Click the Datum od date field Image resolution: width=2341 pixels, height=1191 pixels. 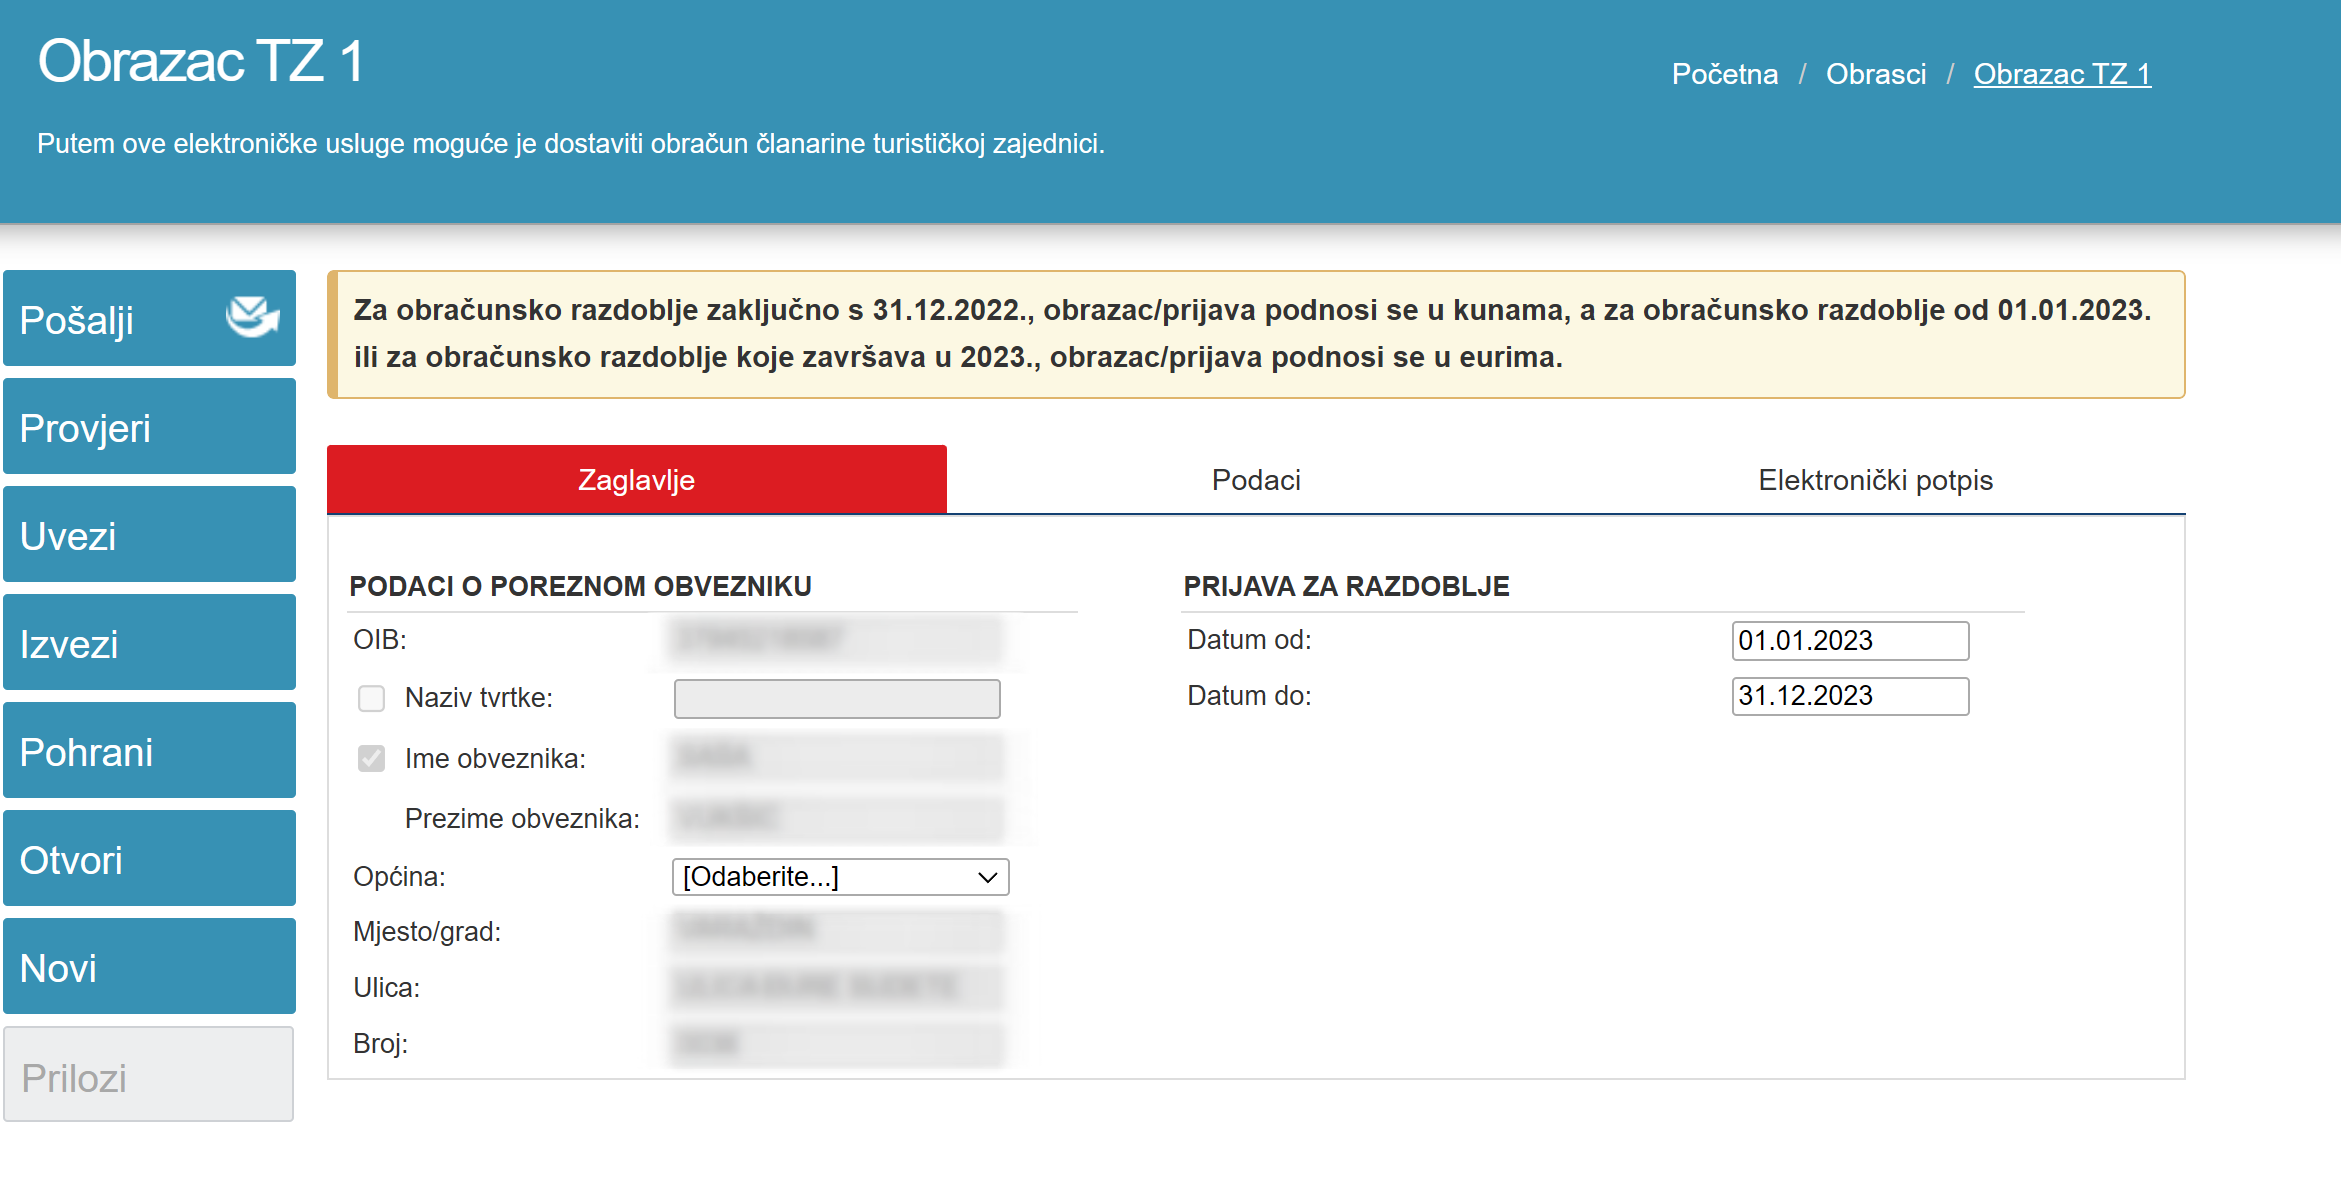pos(1850,641)
